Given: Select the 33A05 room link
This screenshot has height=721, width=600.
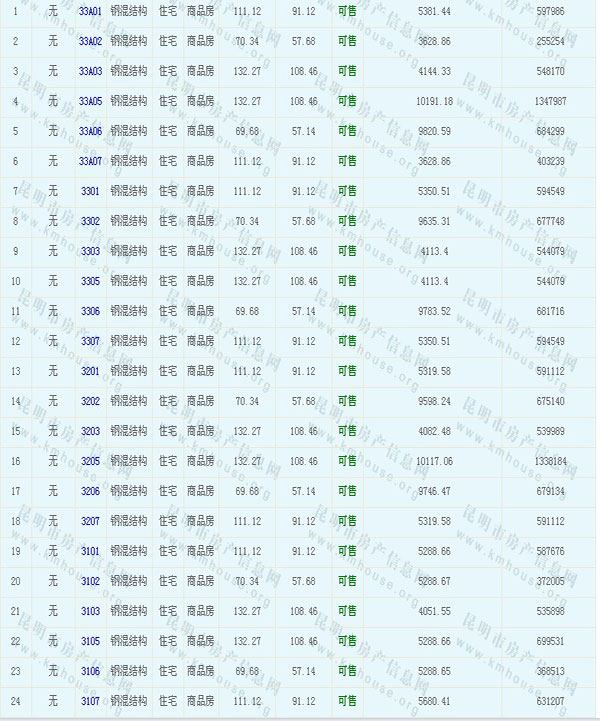Looking at the screenshot, I should pos(90,101).
